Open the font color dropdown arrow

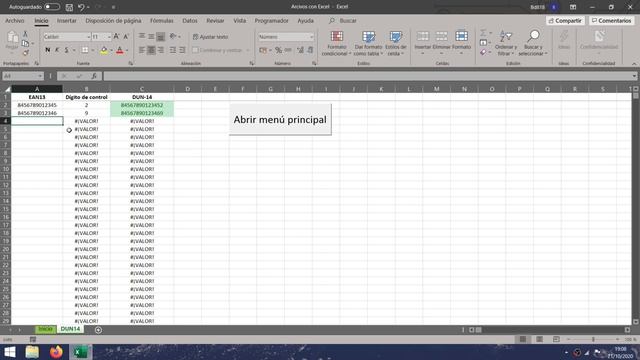[x=127, y=50]
